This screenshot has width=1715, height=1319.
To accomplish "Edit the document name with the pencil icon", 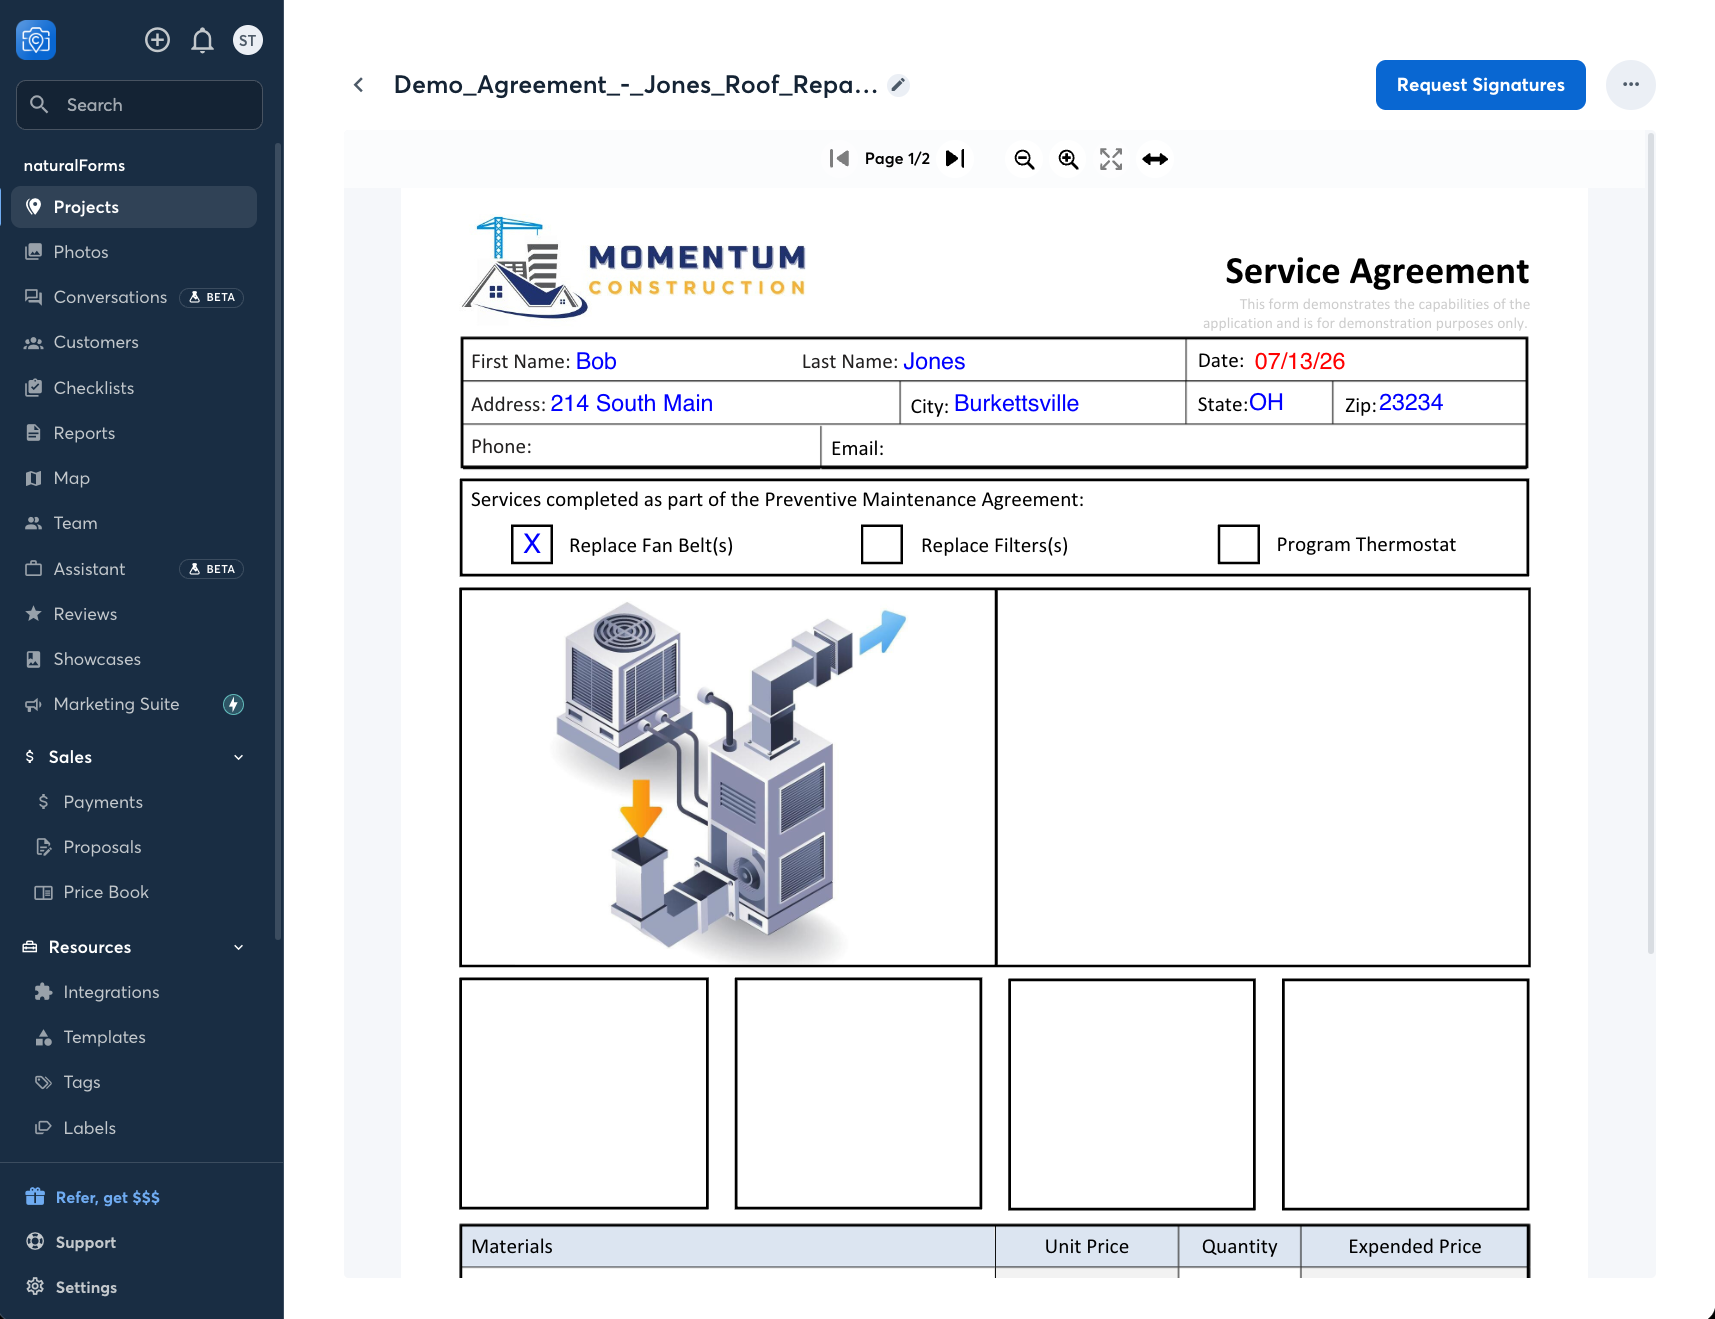I will [899, 85].
